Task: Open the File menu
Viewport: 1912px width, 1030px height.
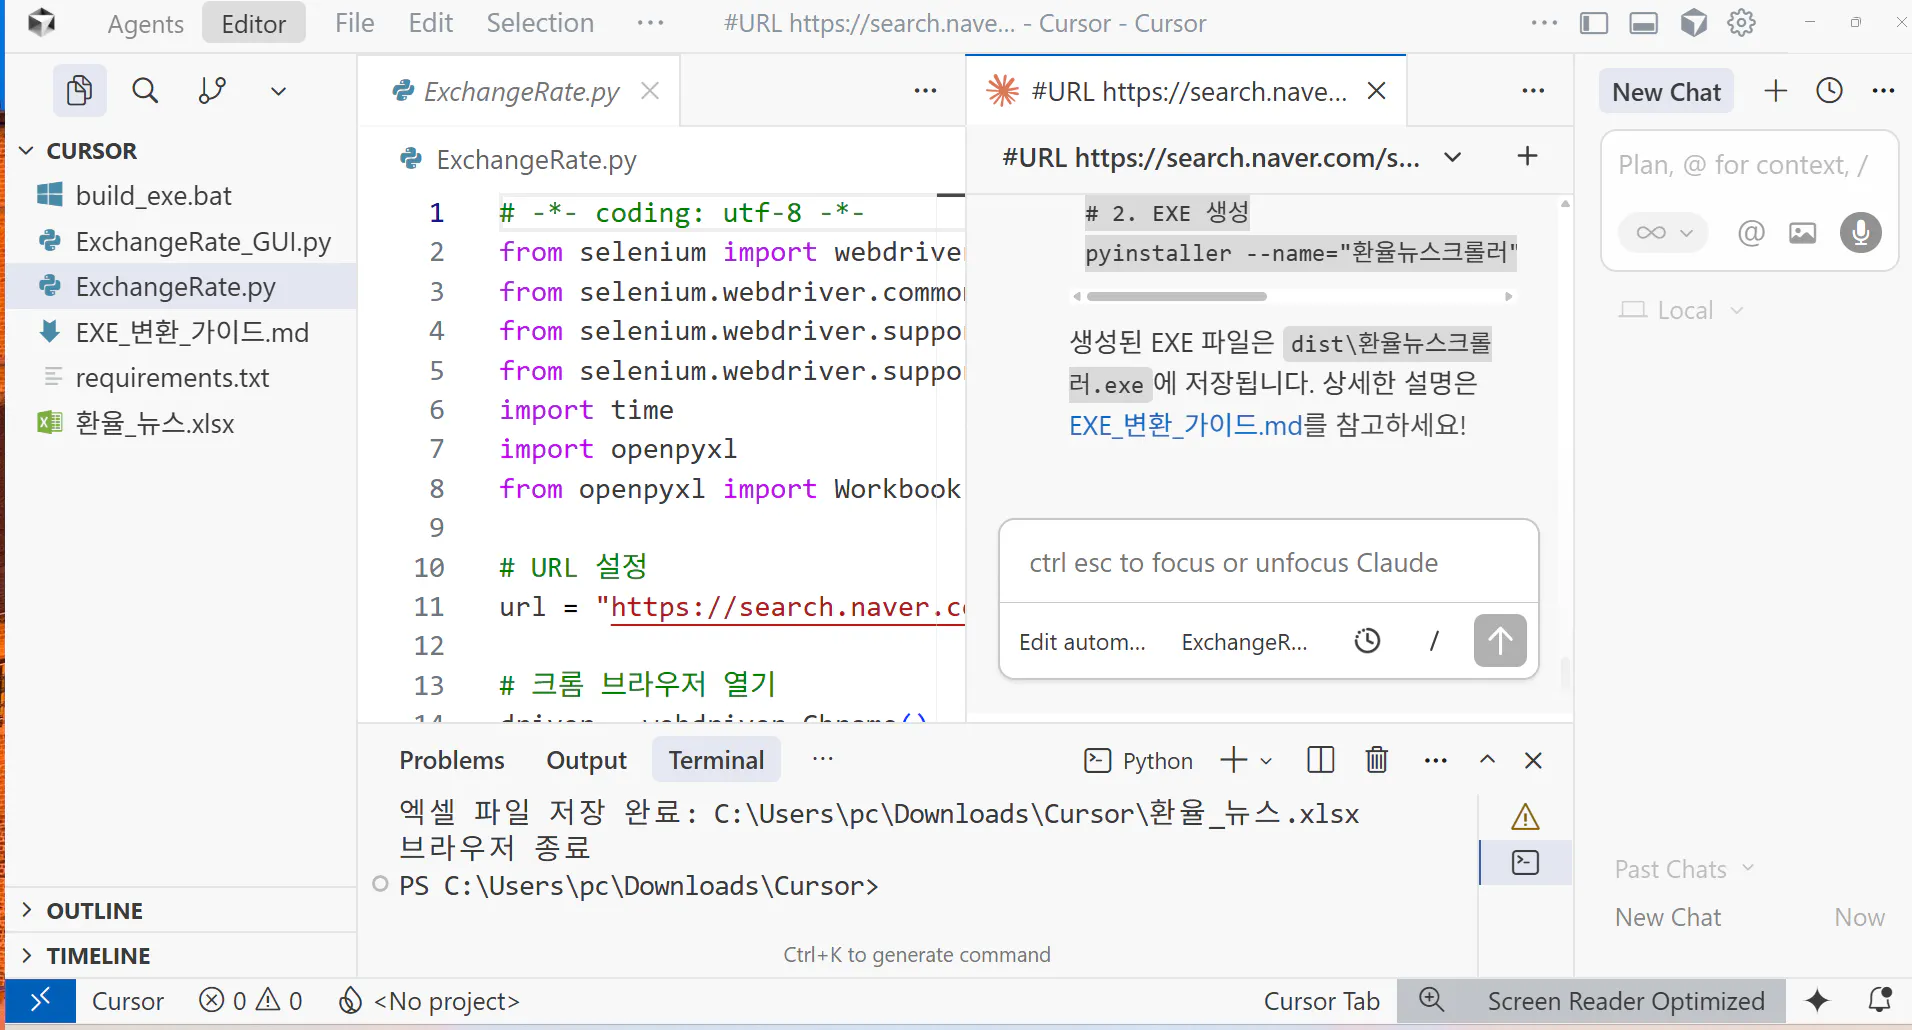Action: tap(355, 23)
